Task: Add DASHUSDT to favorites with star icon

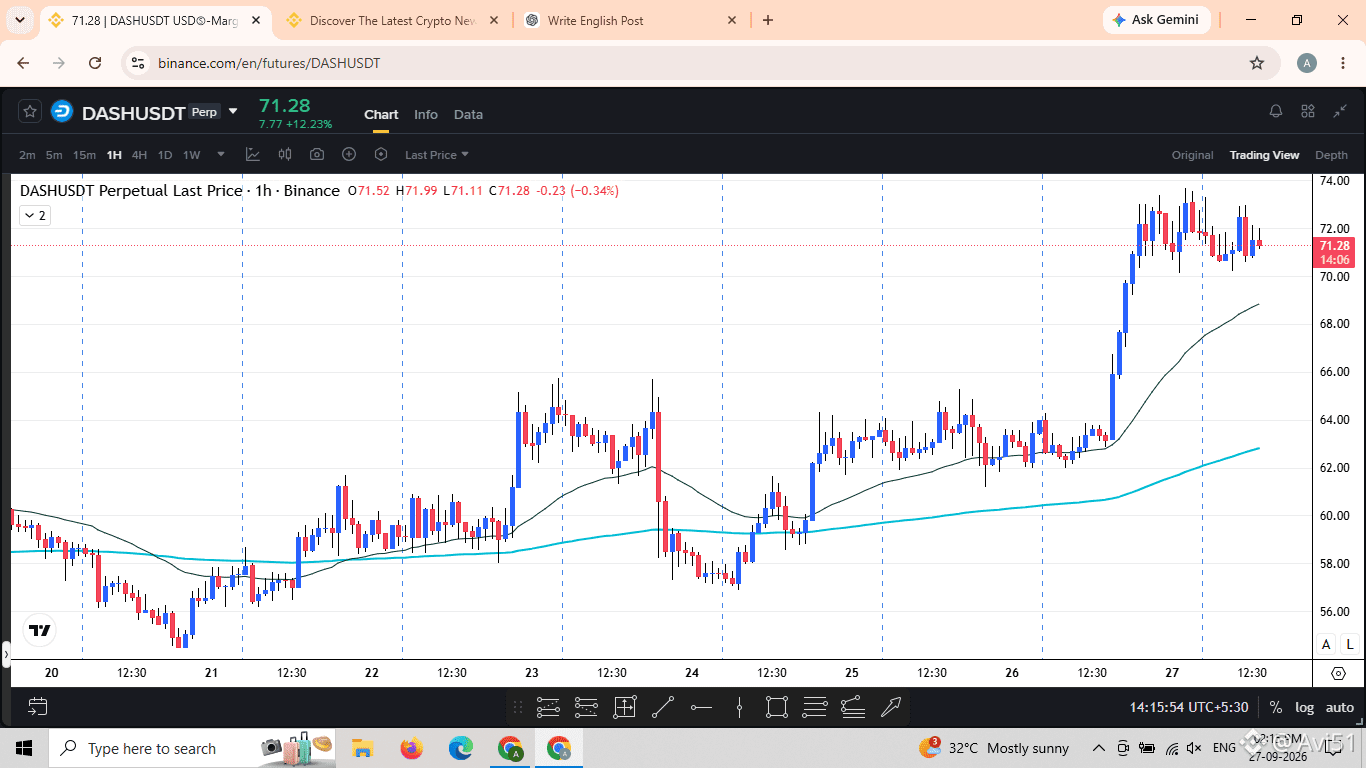Action: [x=30, y=112]
